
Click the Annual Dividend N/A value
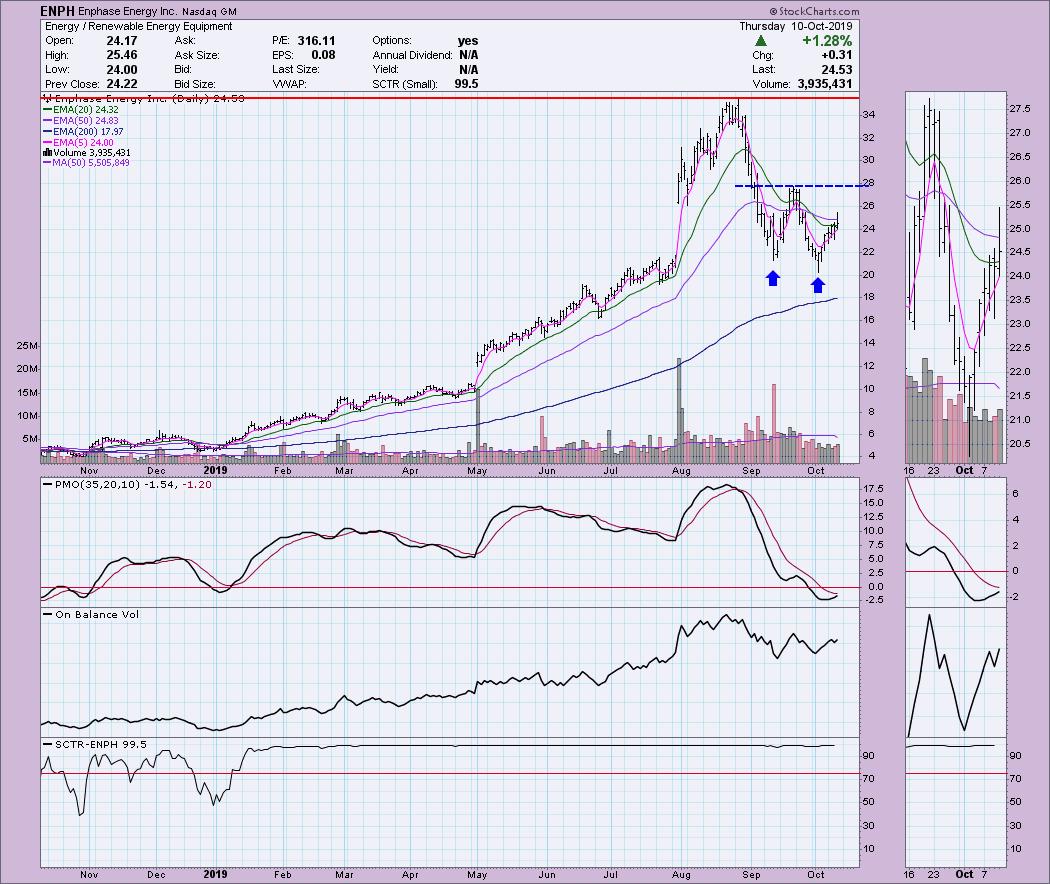[x=469, y=55]
